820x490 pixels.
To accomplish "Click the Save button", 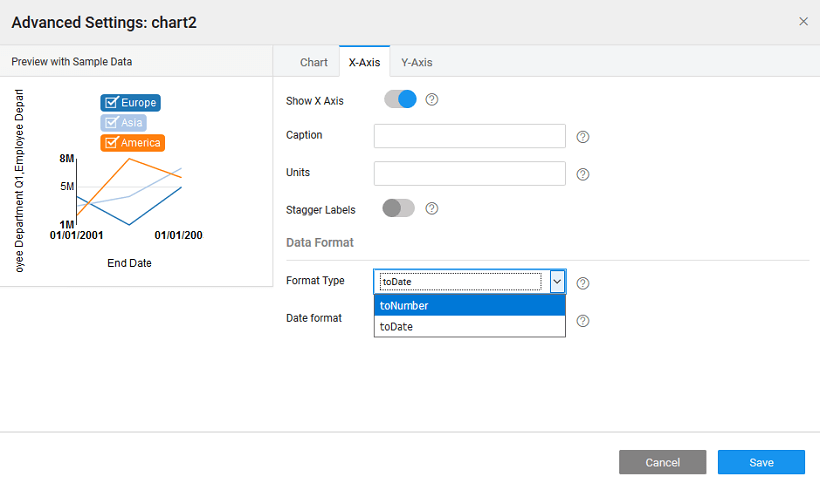I will [761, 462].
